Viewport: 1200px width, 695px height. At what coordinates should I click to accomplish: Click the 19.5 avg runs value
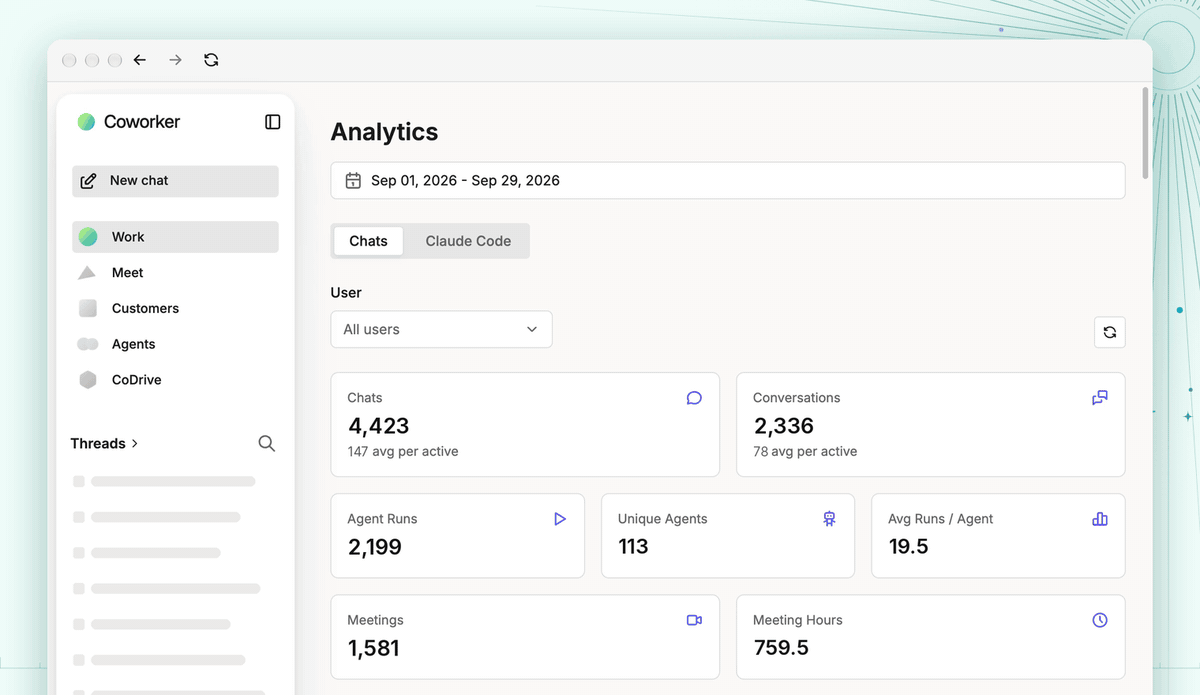point(908,547)
